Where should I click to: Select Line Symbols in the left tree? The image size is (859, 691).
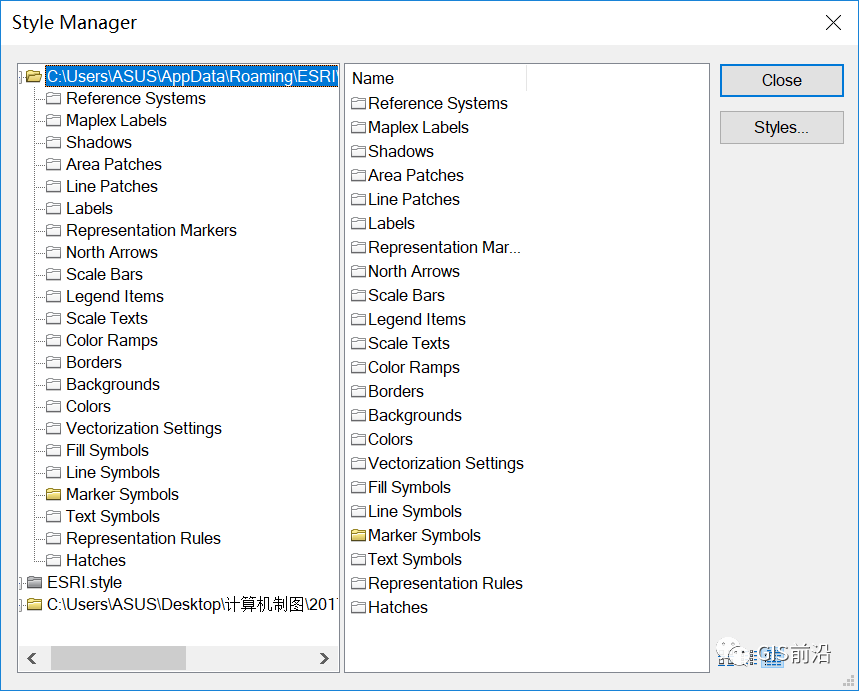pos(112,472)
